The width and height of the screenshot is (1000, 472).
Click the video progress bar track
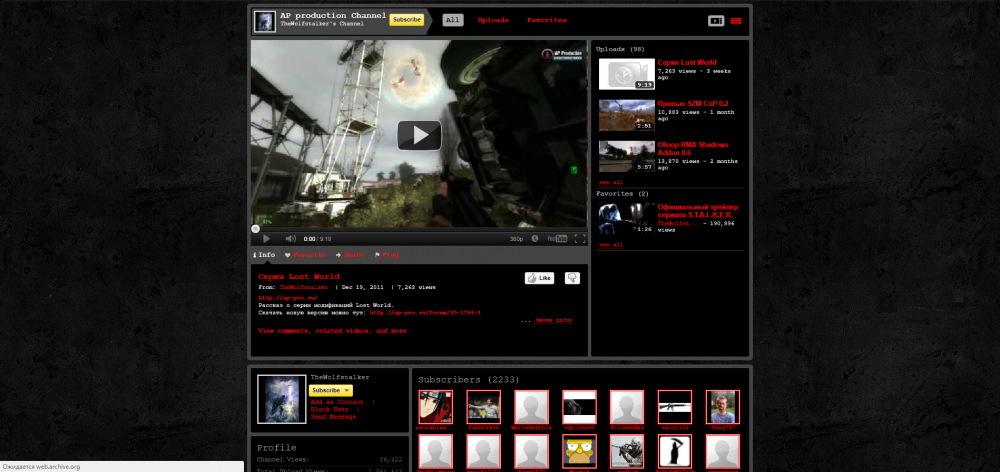click(x=421, y=228)
